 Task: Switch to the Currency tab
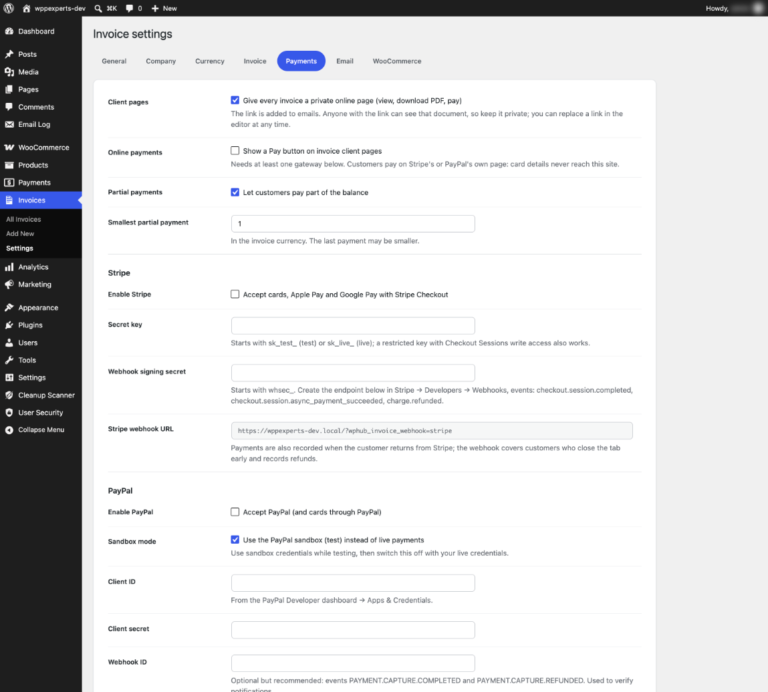coord(210,61)
